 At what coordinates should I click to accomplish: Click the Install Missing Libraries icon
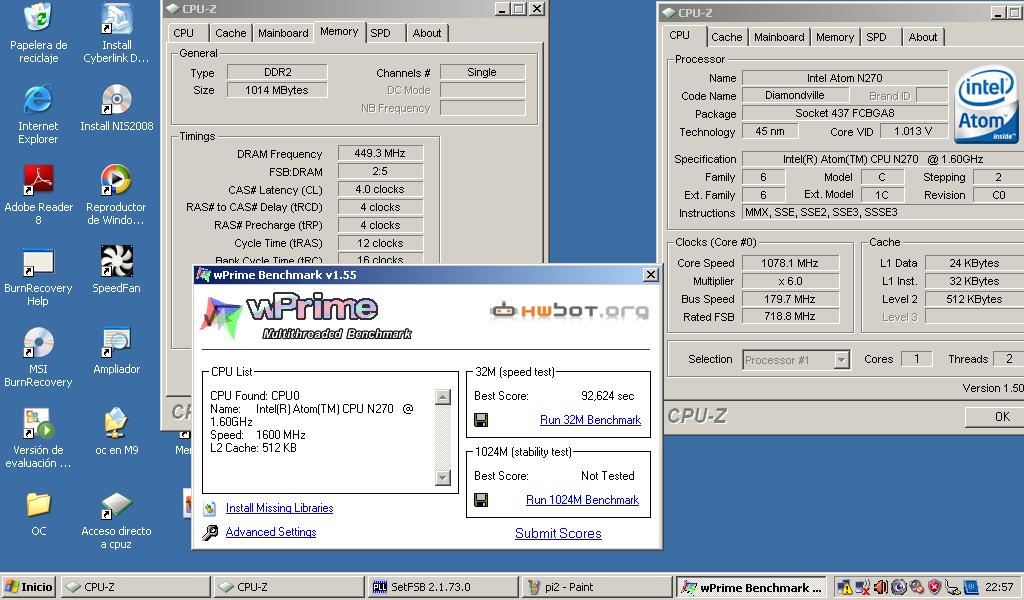210,508
